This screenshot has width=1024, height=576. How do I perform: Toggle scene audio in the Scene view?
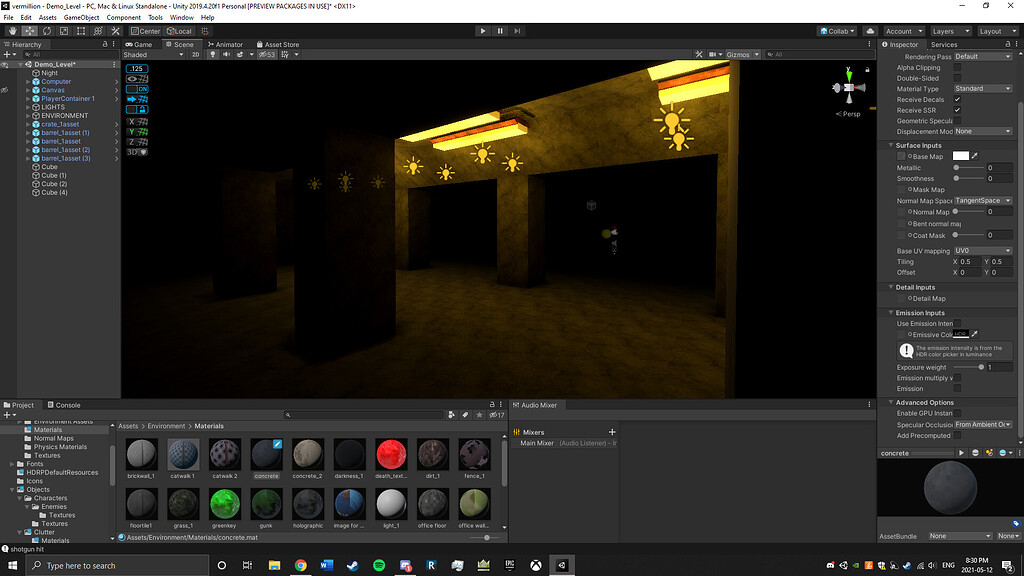click(x=227, y=54)
